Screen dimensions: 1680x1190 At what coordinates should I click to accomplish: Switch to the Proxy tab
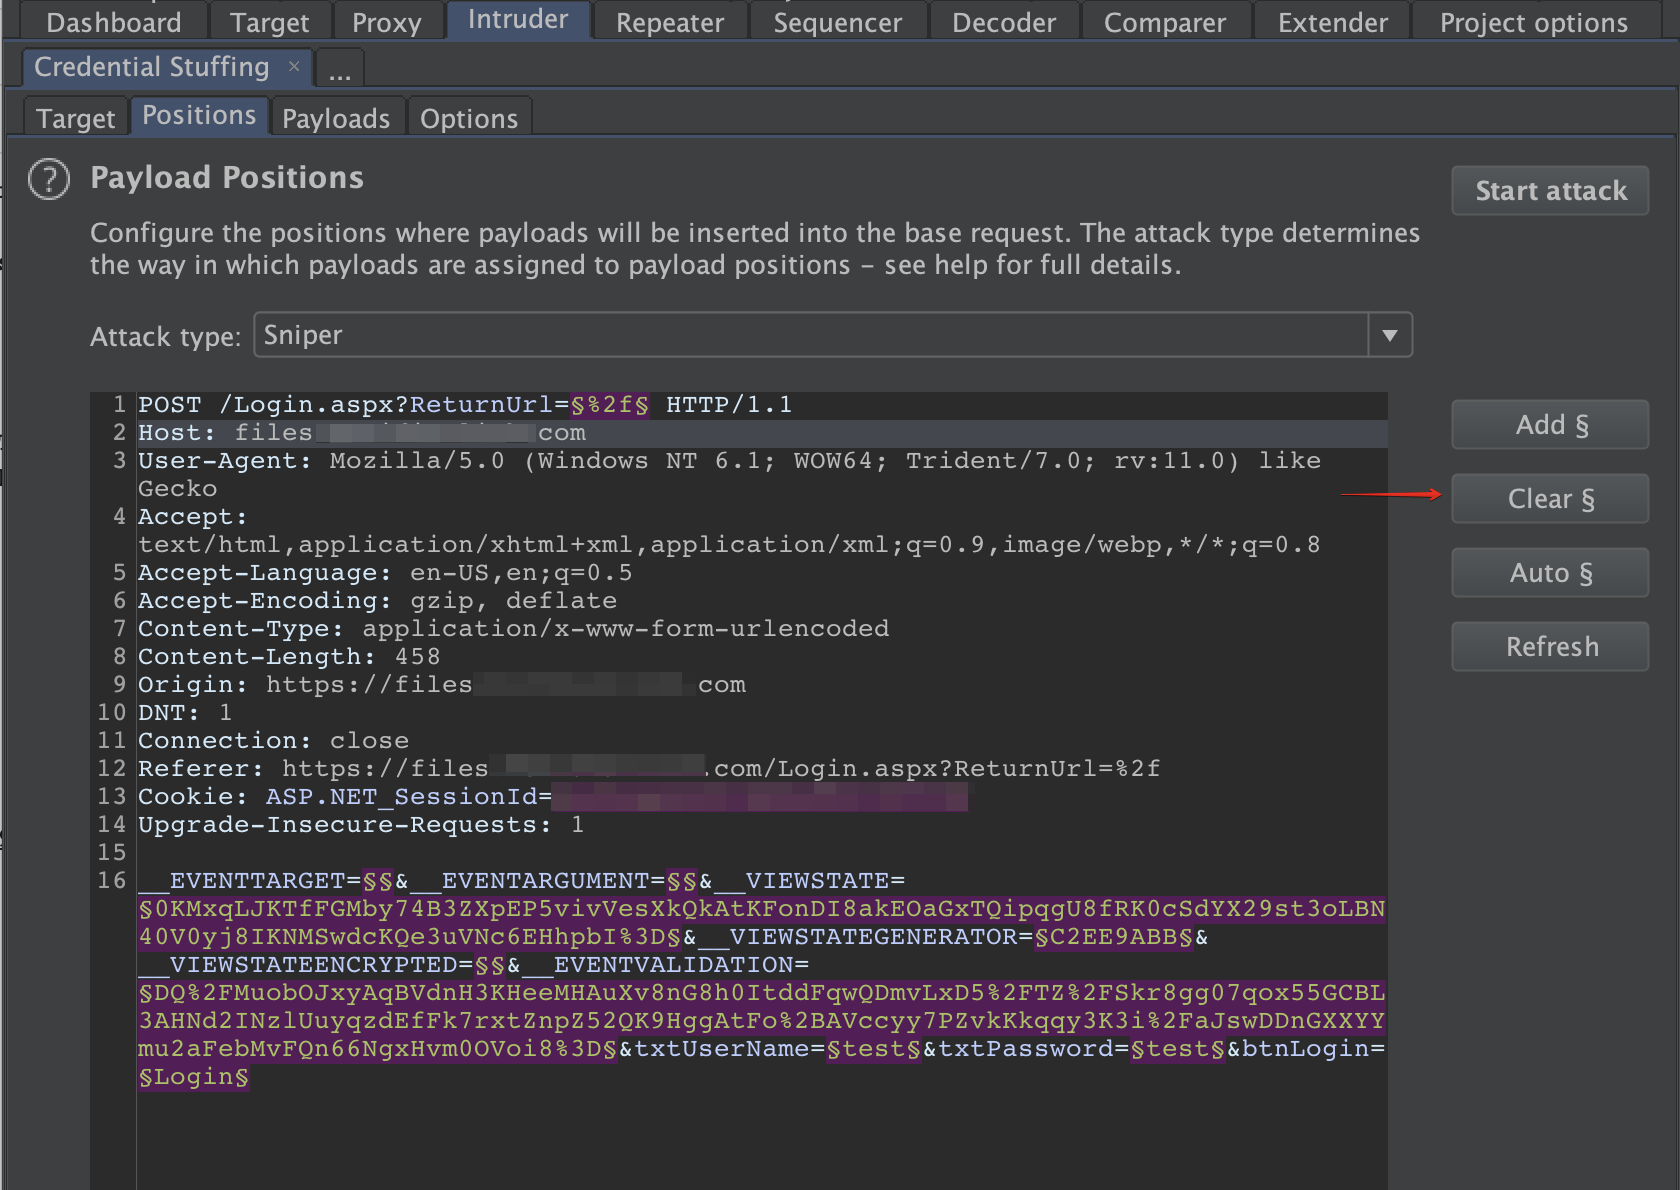point(386,22)
